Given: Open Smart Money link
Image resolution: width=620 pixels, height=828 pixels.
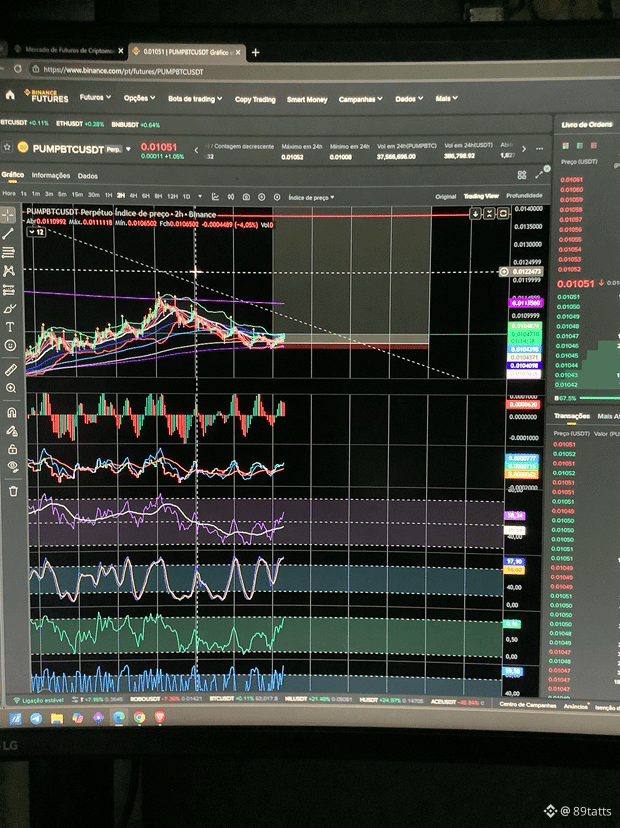Looking at the screenshot, I should (x=307, y=99).
